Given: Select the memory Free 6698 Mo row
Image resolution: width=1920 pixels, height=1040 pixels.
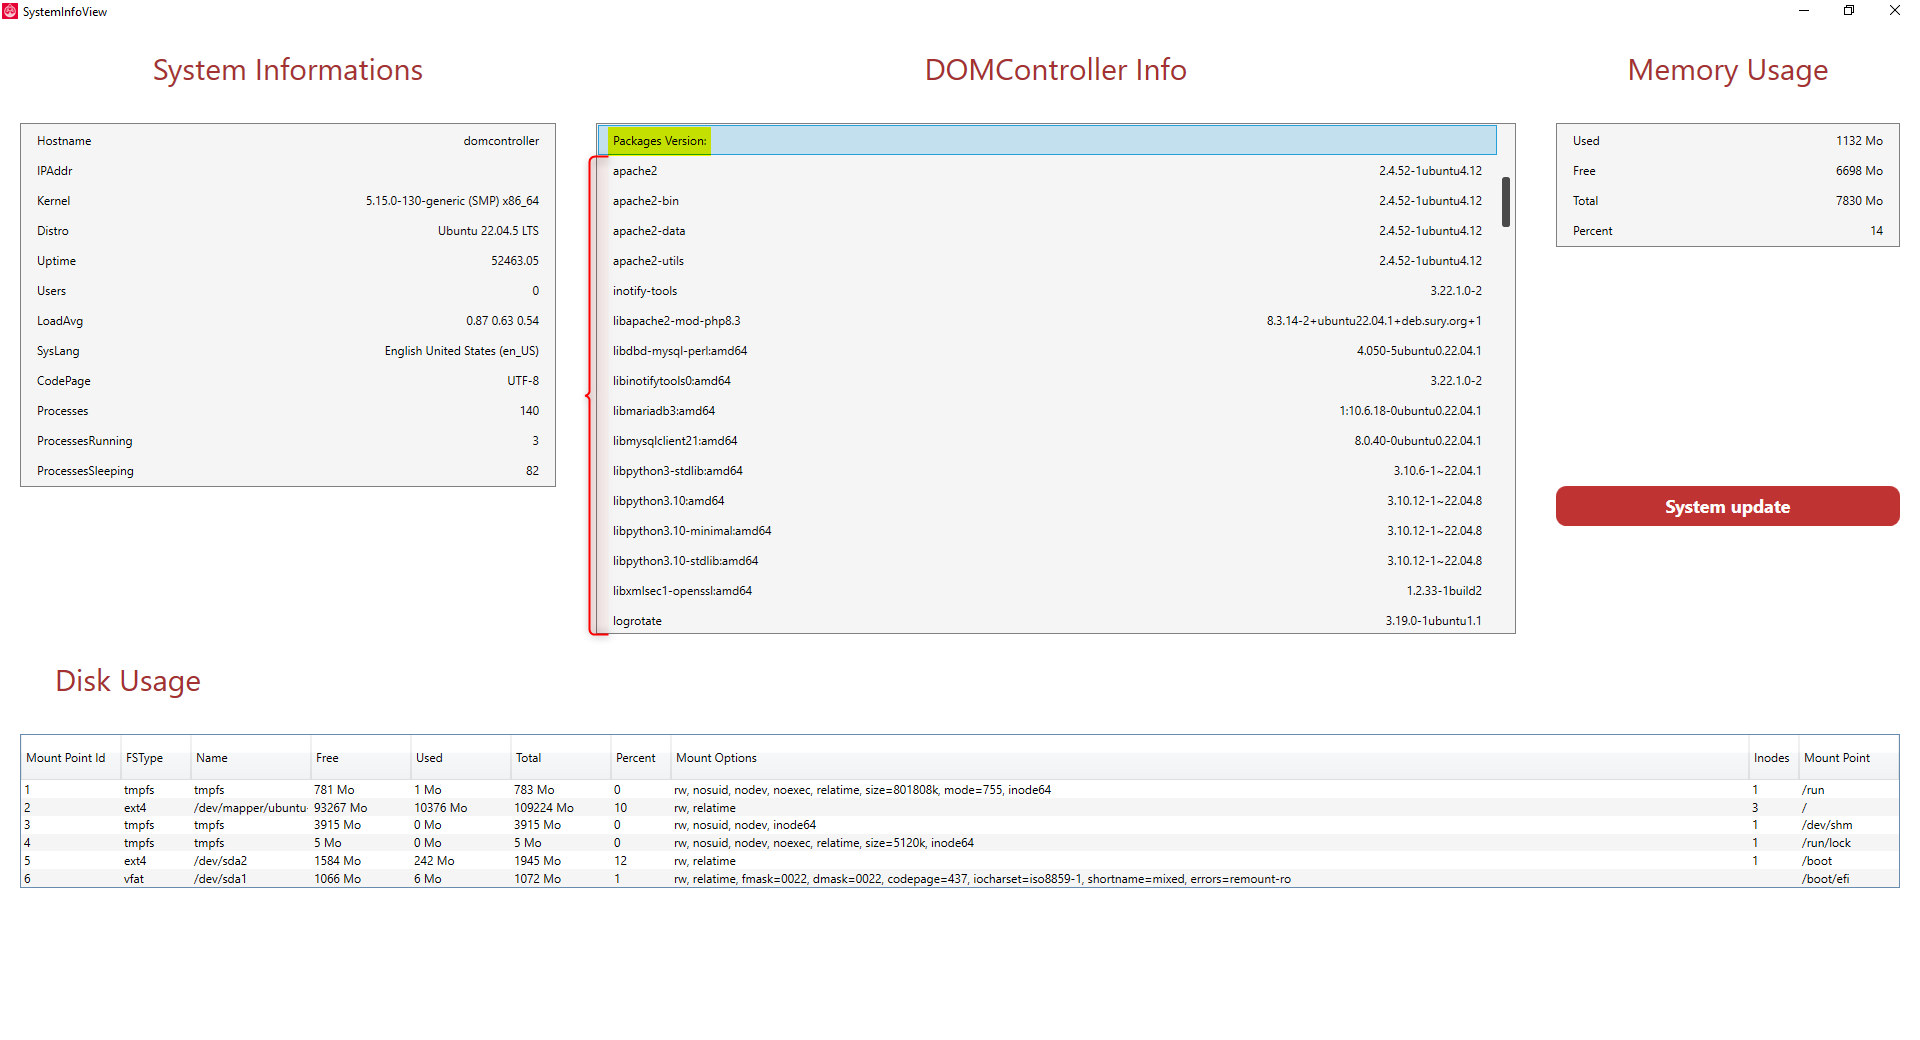Looking at the screenshot, I should [1727, 171].
